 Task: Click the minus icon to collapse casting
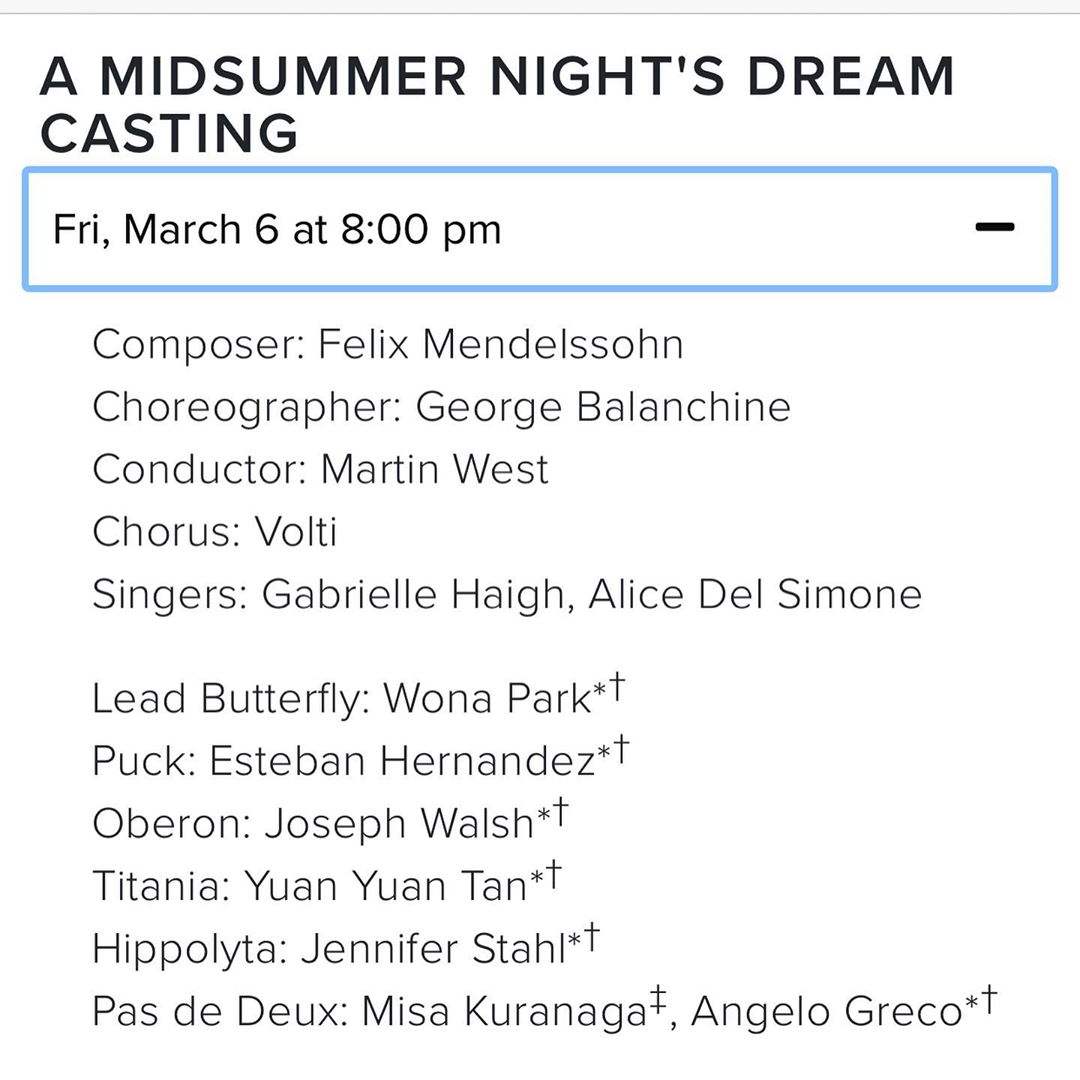995,228
